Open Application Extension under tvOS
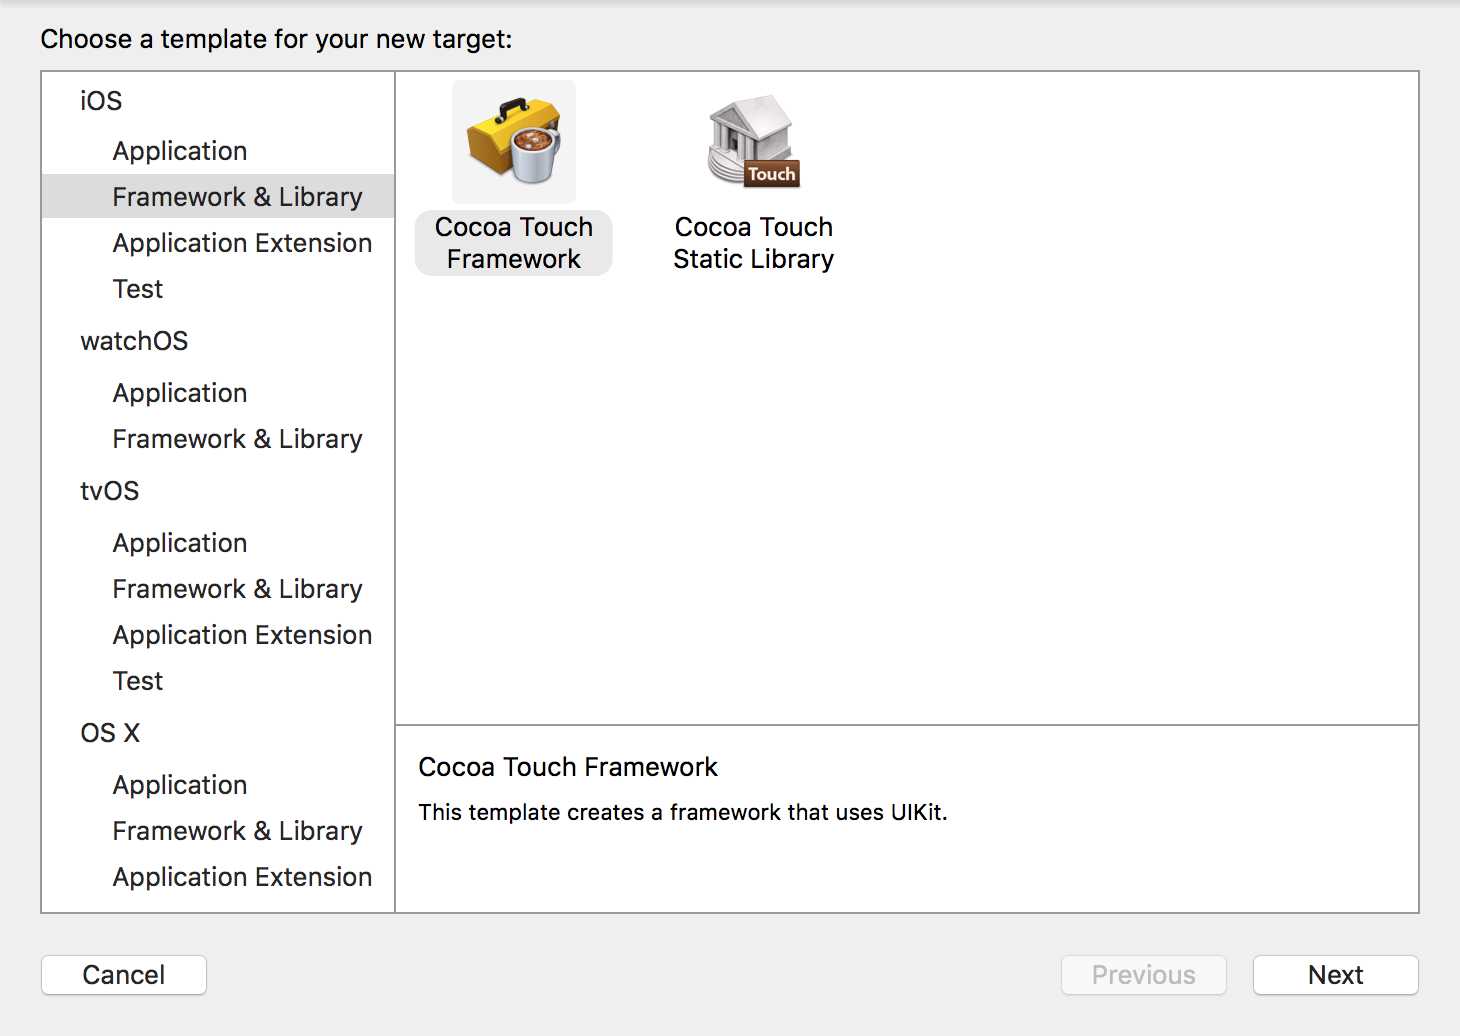 (x=242, y=635)
